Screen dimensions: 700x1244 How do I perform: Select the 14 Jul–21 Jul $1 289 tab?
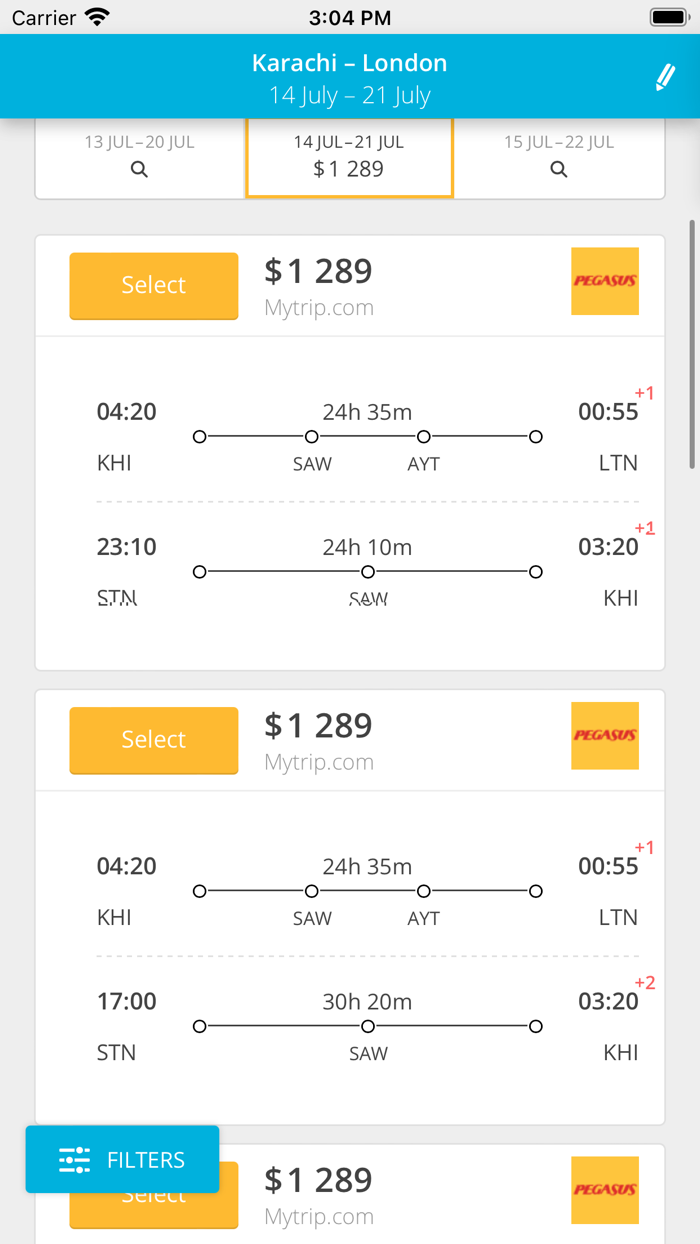[x=349, y=157]
